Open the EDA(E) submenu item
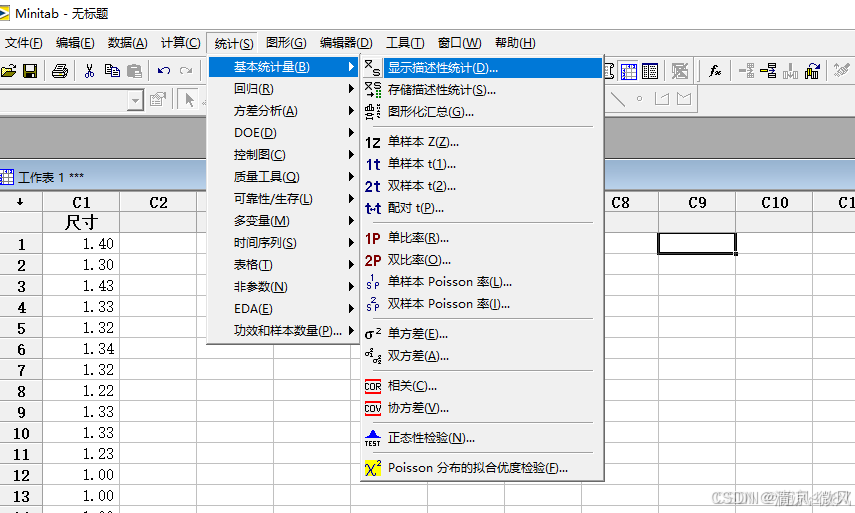Image resolution: width=855 pixels, height=513 pixels. pyautogui.click(x=284, y=309)
